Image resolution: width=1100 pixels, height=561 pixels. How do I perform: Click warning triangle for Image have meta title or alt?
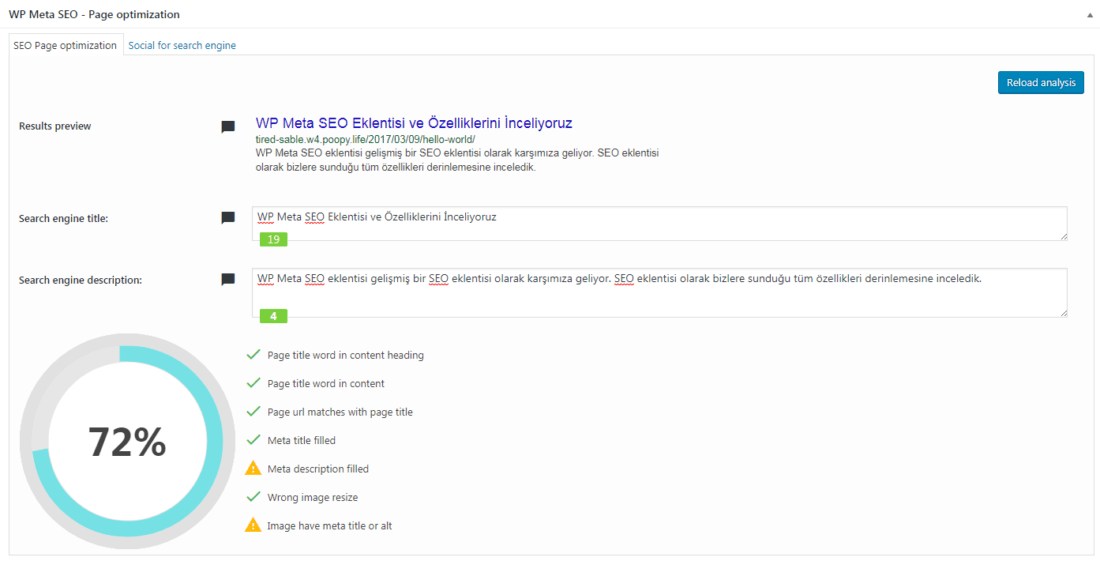click(x=253, y=525)
